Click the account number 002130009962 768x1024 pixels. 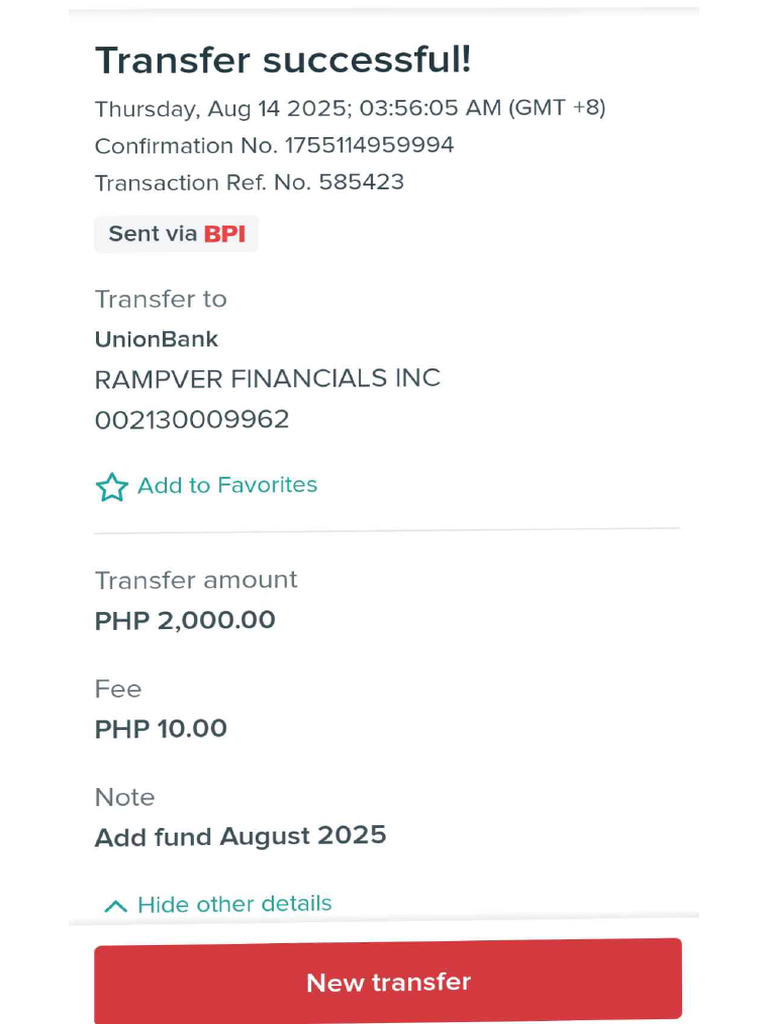(x=192, y=420)
